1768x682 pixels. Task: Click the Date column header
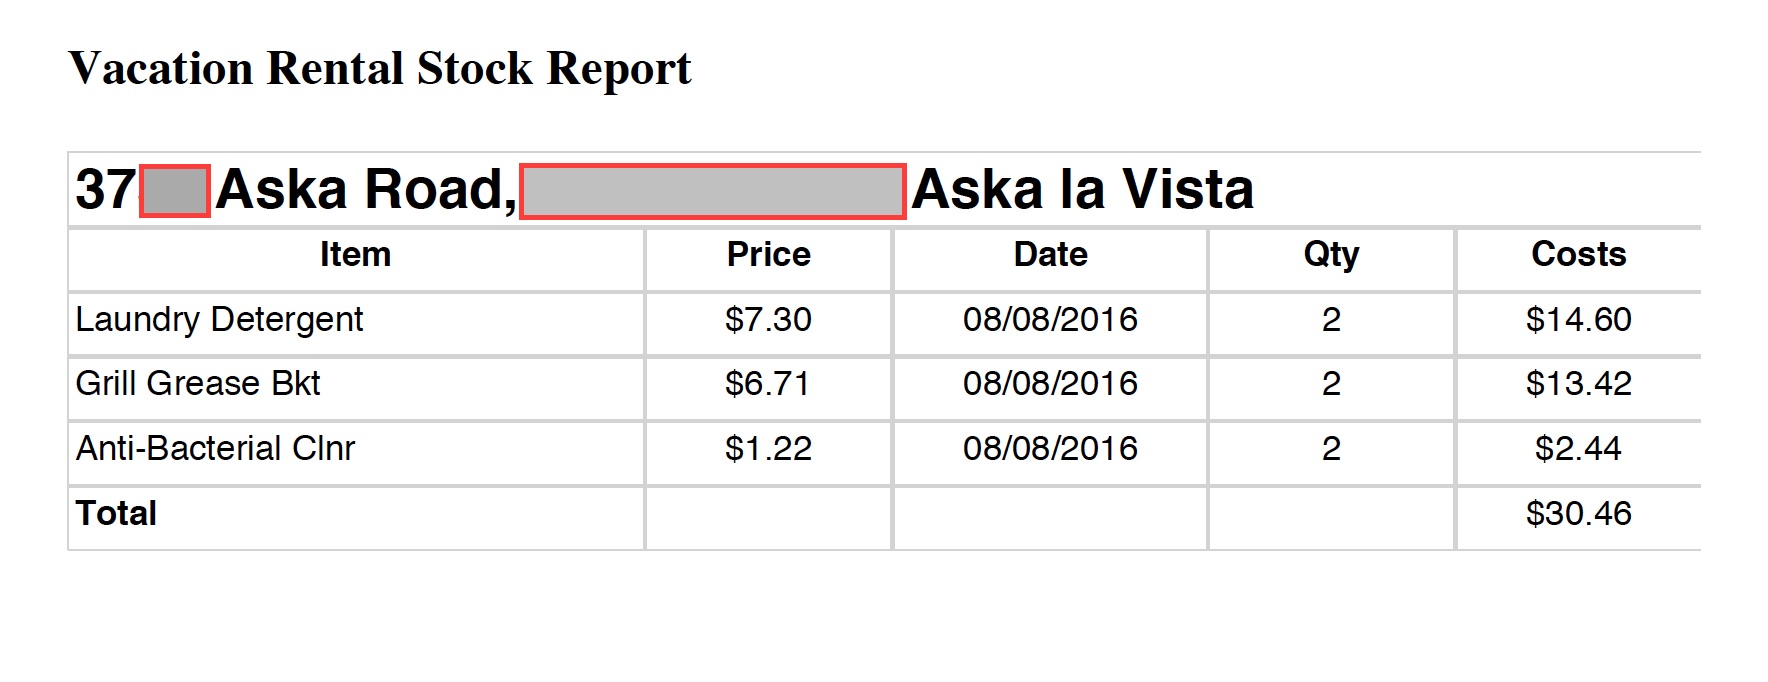1050,255
